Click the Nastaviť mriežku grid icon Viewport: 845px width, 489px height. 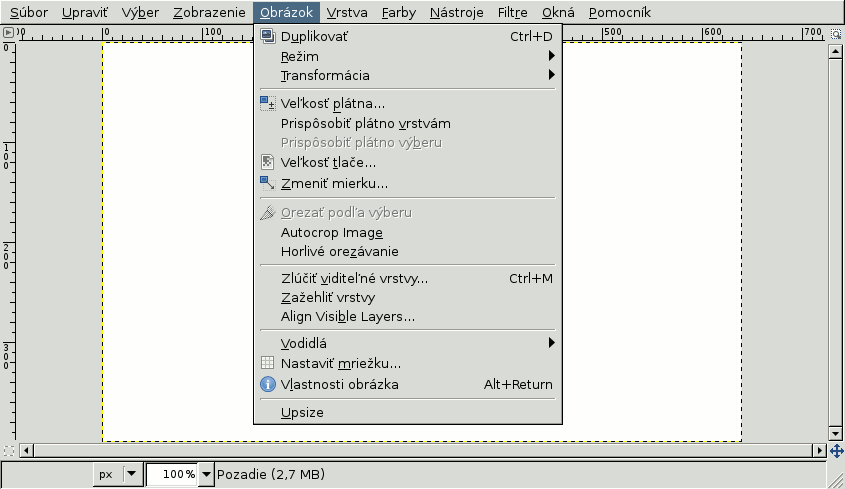pyautogui.click(x=268, y=363)
